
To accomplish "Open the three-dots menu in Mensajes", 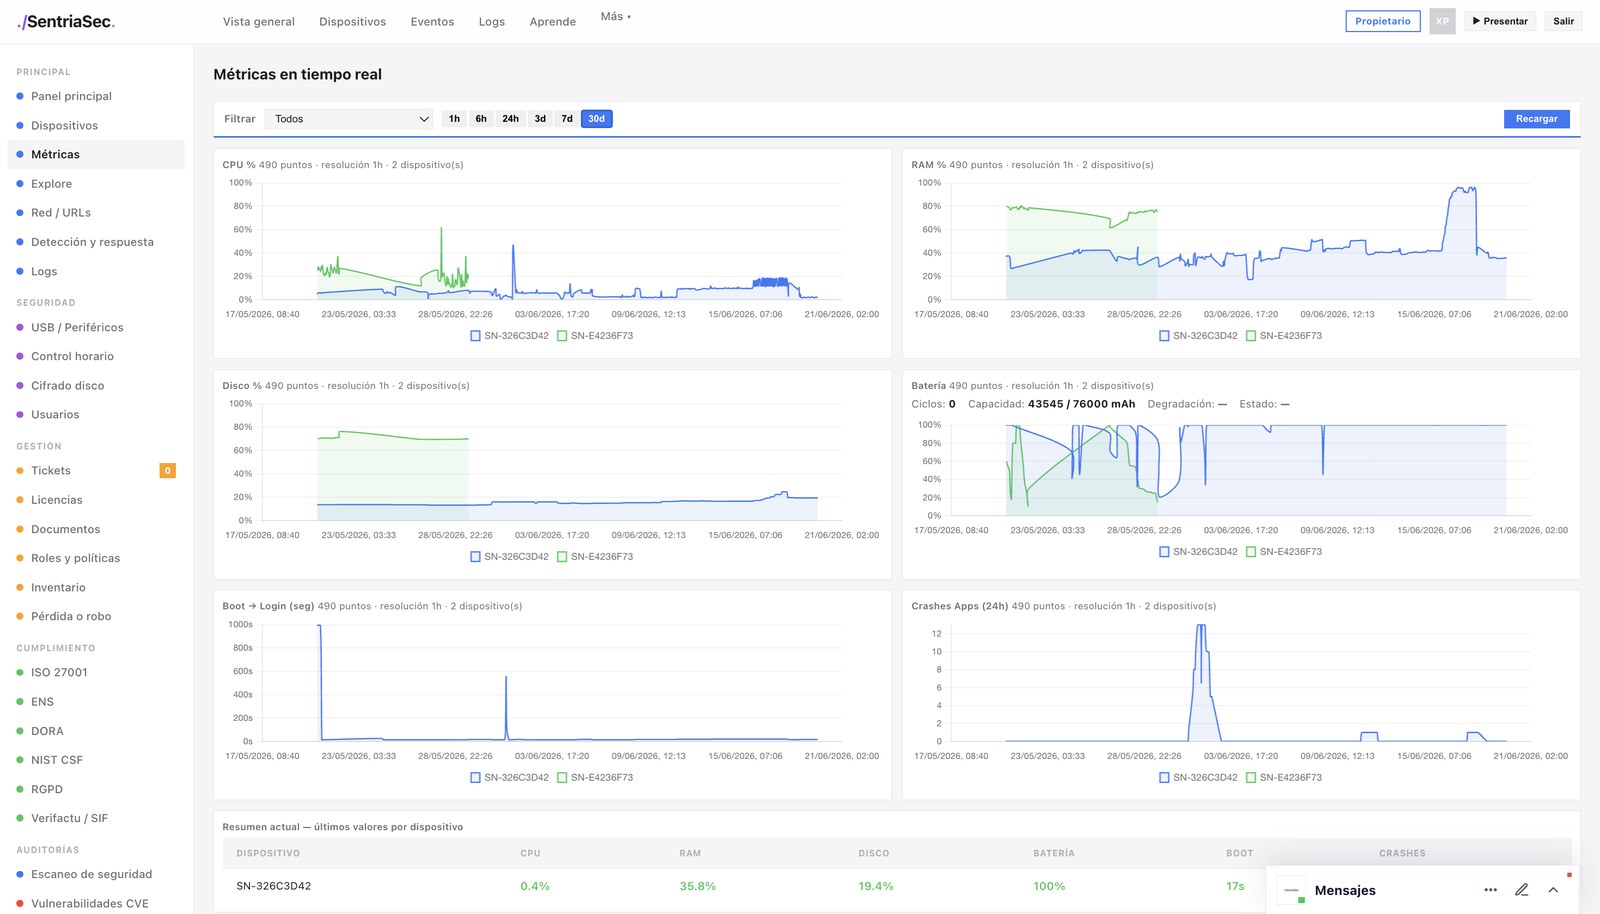I will (x=1490, y=890).
